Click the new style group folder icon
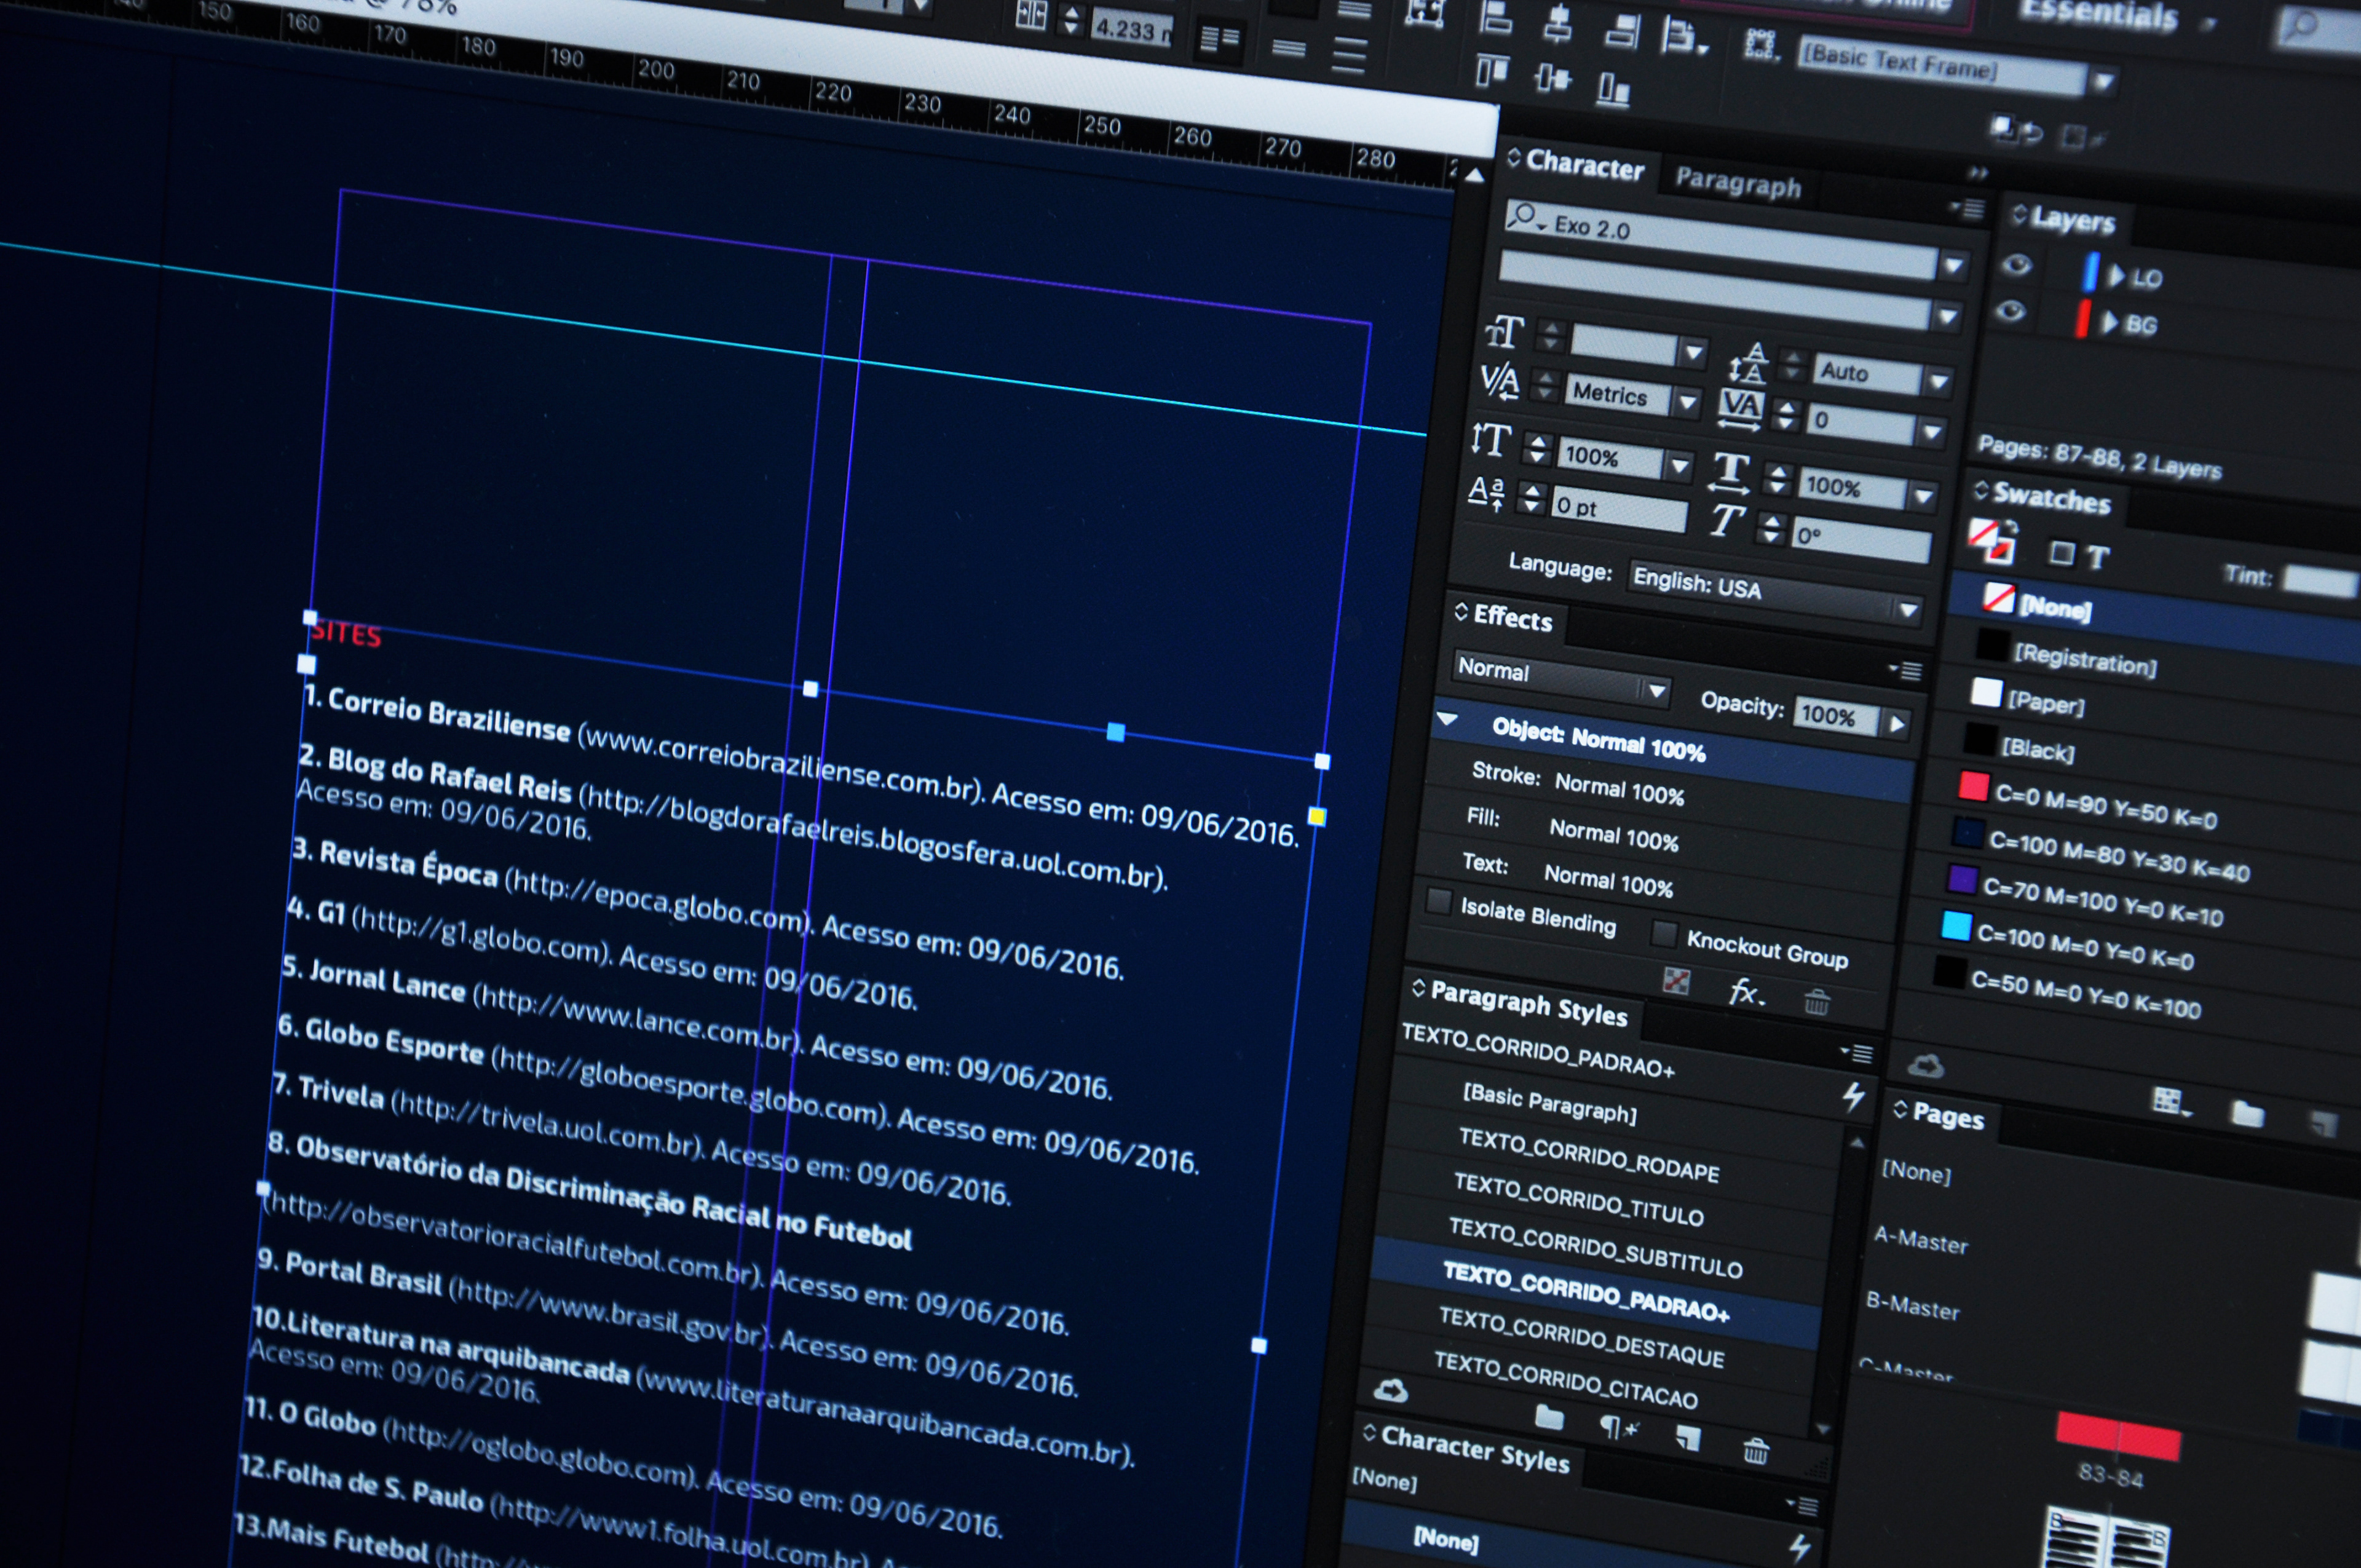 pos(1549,1417)
